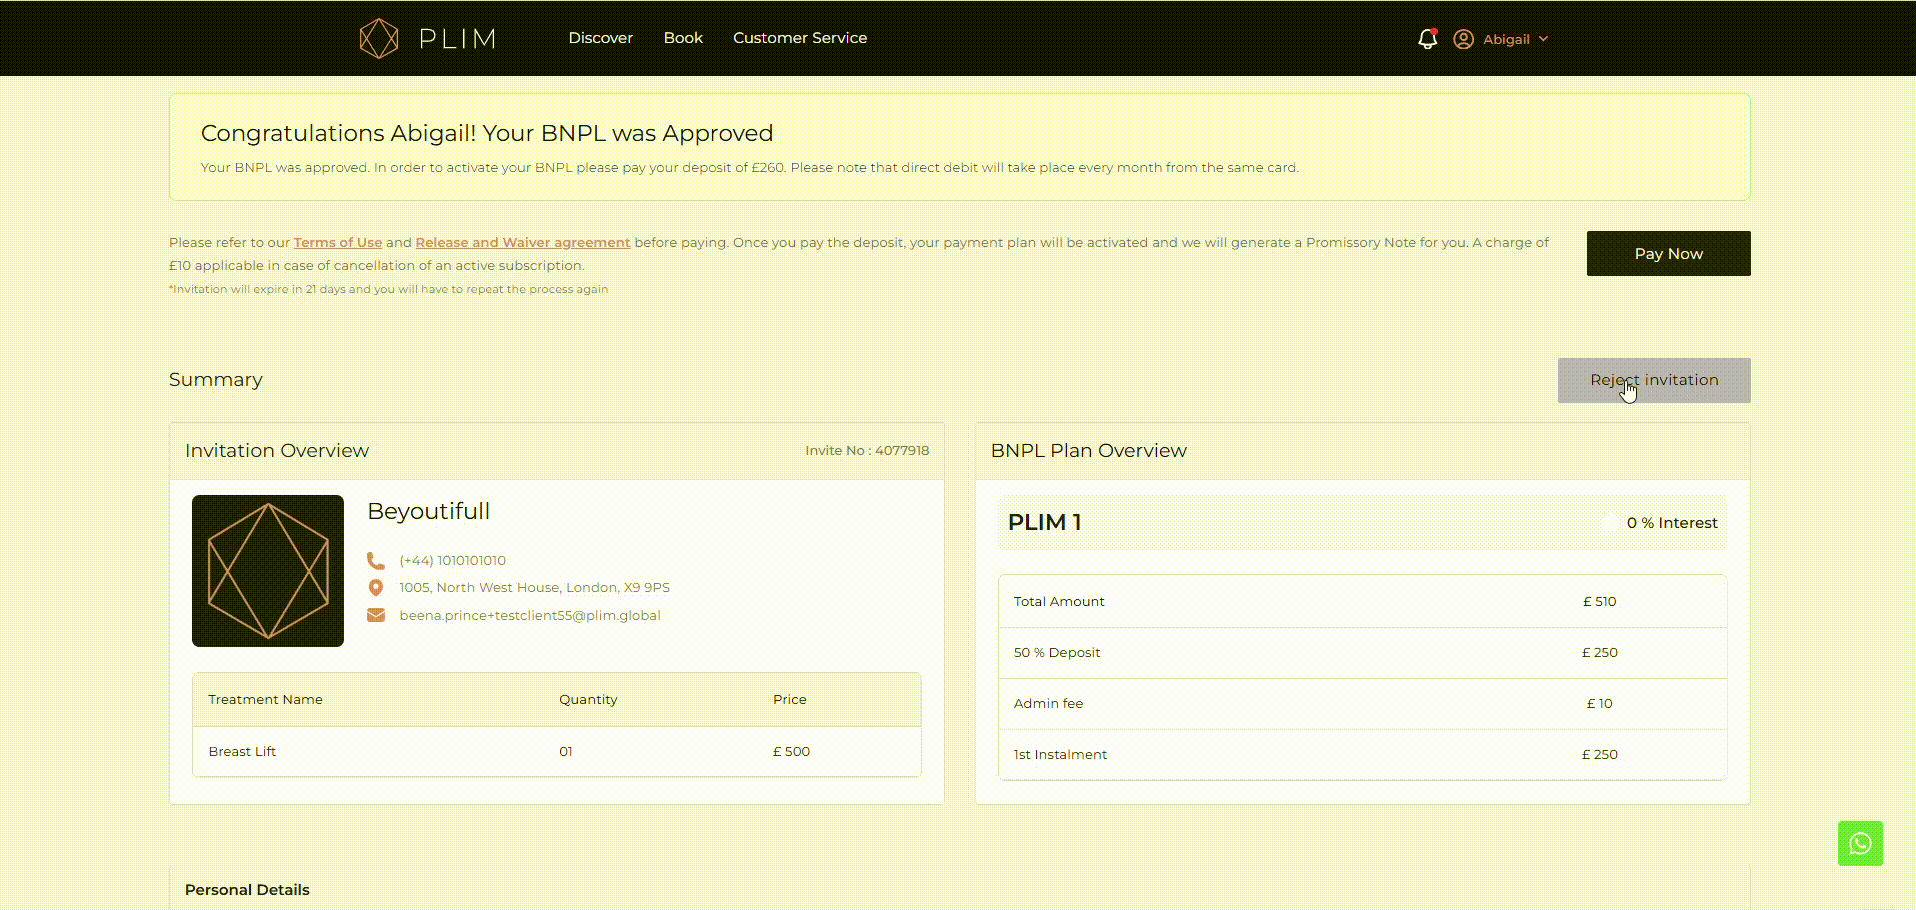Open the Discover menu
Image resolution: width=1916 pixels, height=910 pixels.
coord(600,38)
